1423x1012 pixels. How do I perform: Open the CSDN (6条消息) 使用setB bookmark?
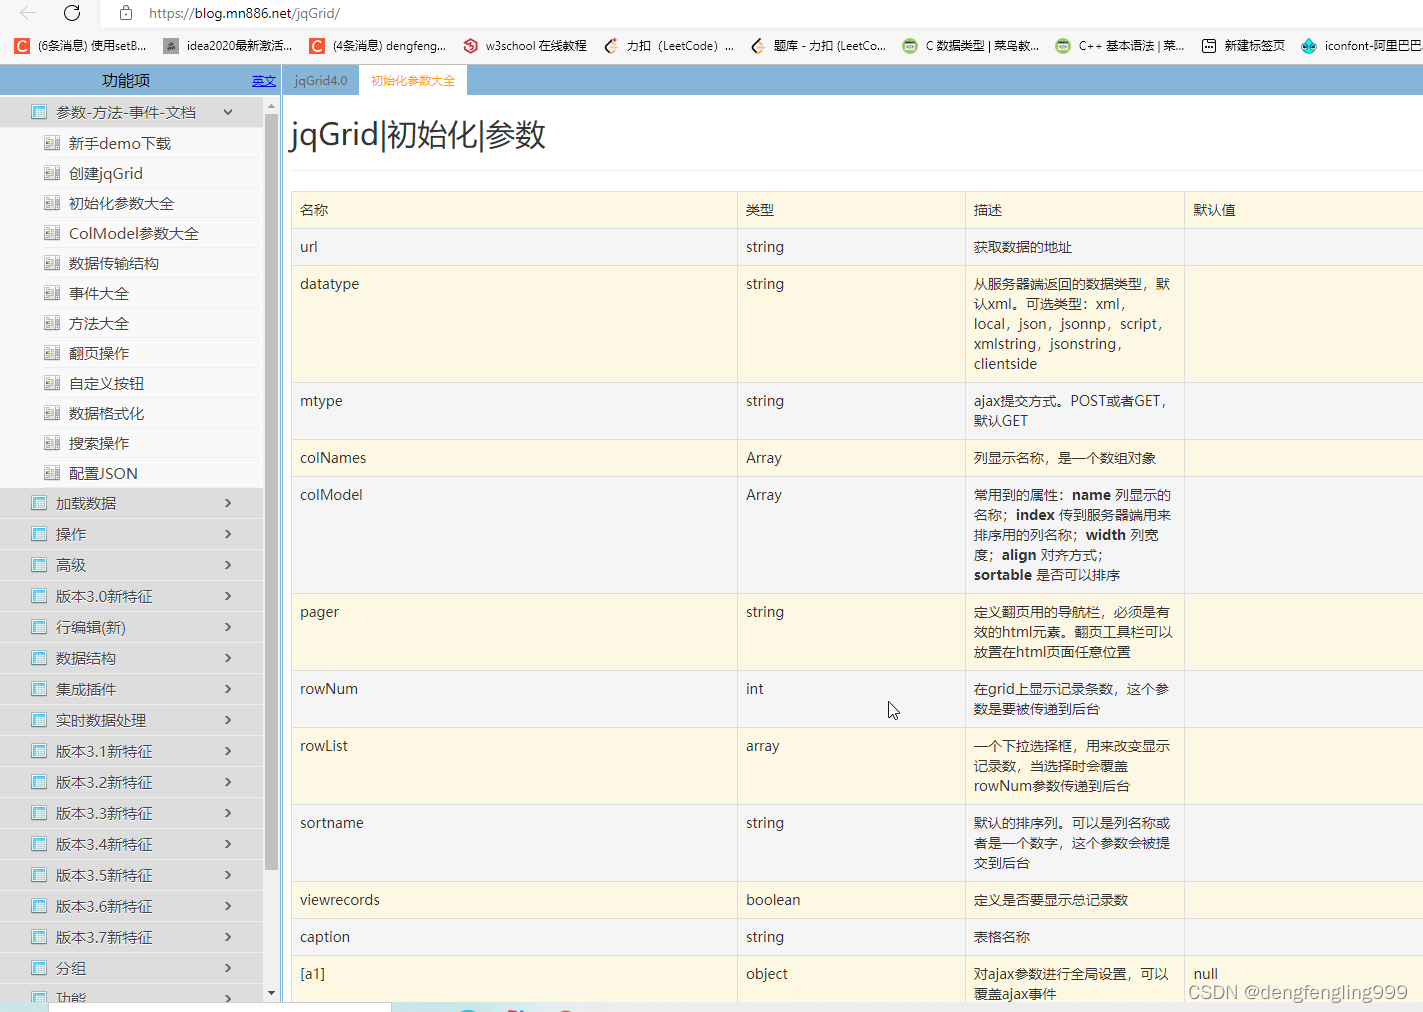[x=75, y=44]
